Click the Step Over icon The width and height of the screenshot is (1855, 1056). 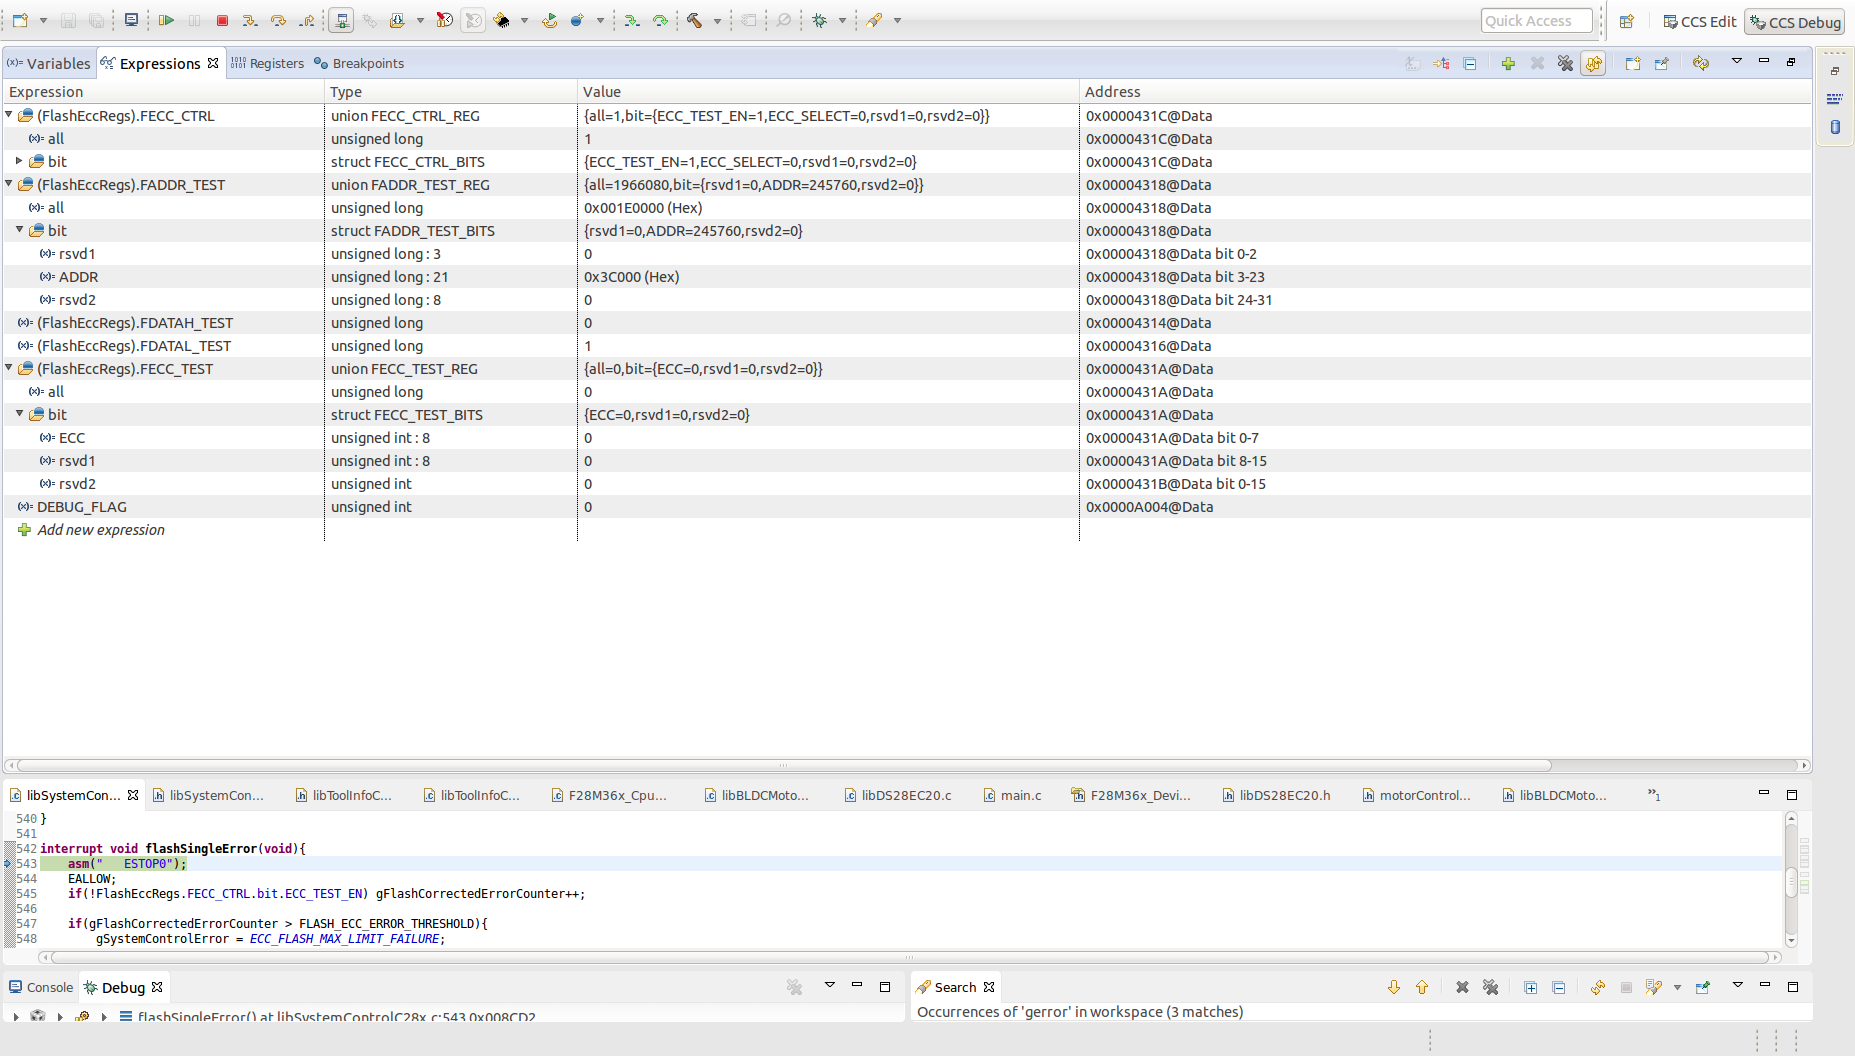pyautogui.click(x=278, y=20)
